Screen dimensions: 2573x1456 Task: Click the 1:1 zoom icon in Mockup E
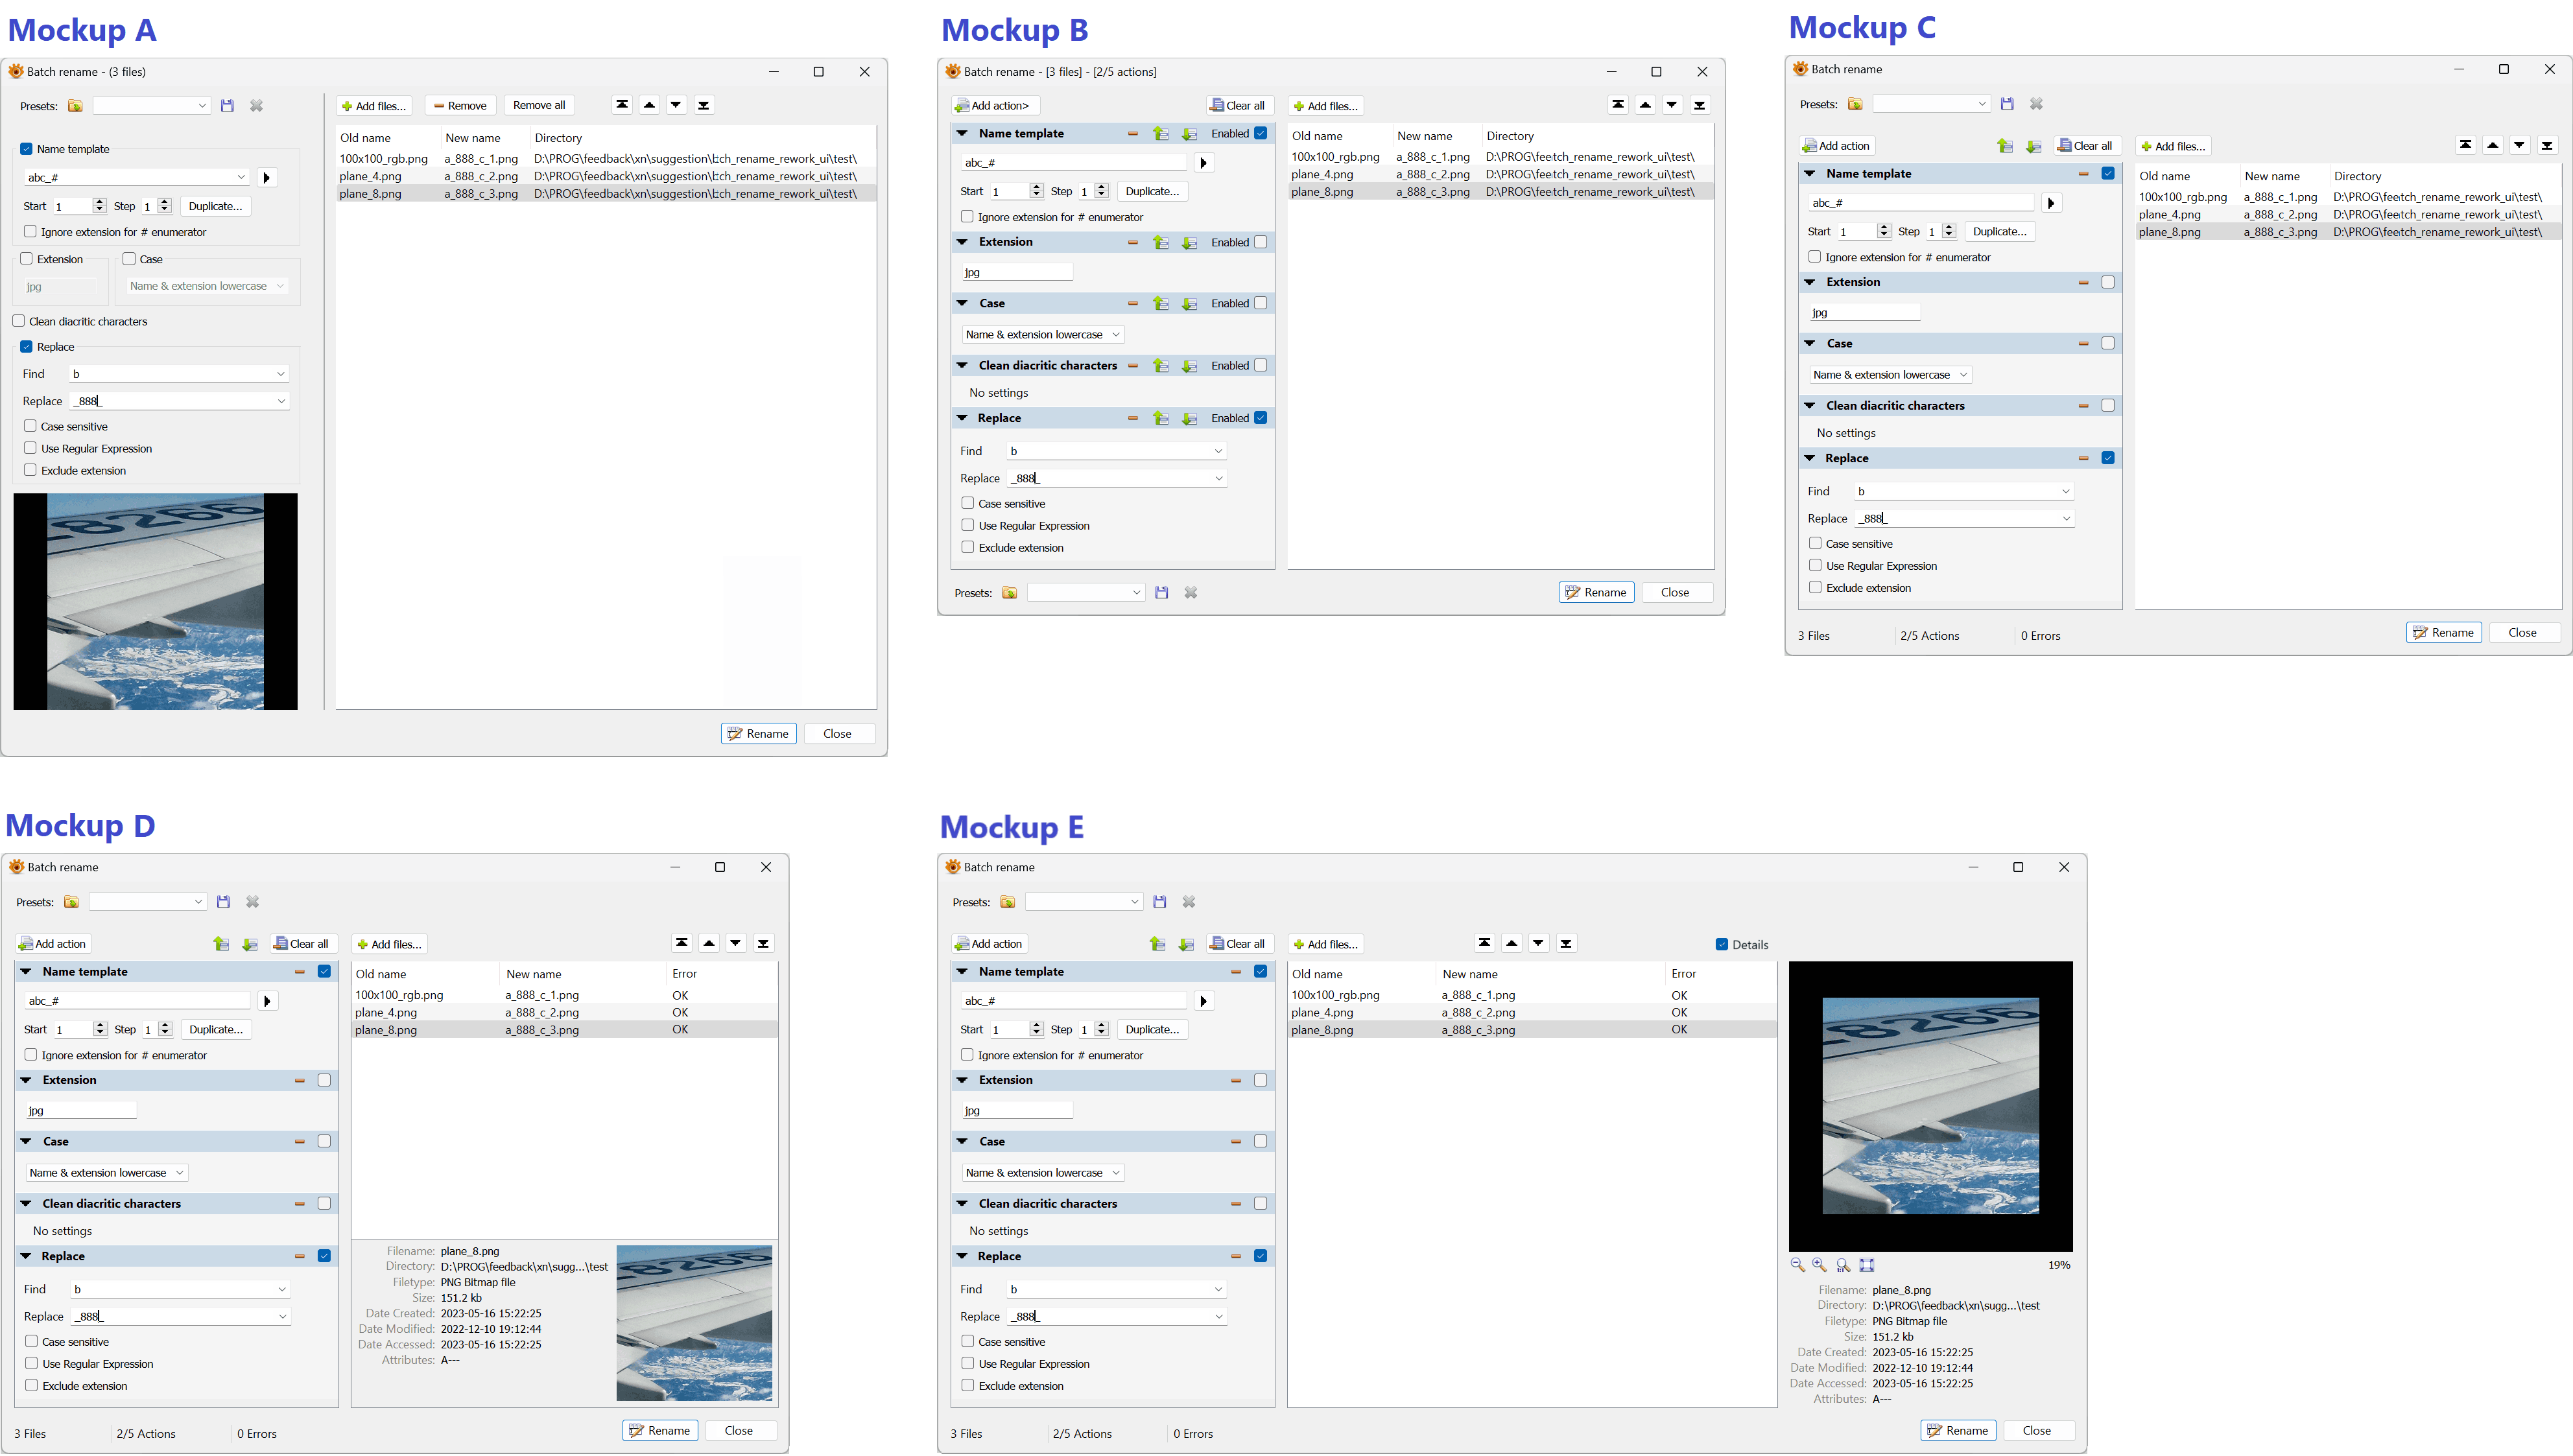(1843, 1265)
